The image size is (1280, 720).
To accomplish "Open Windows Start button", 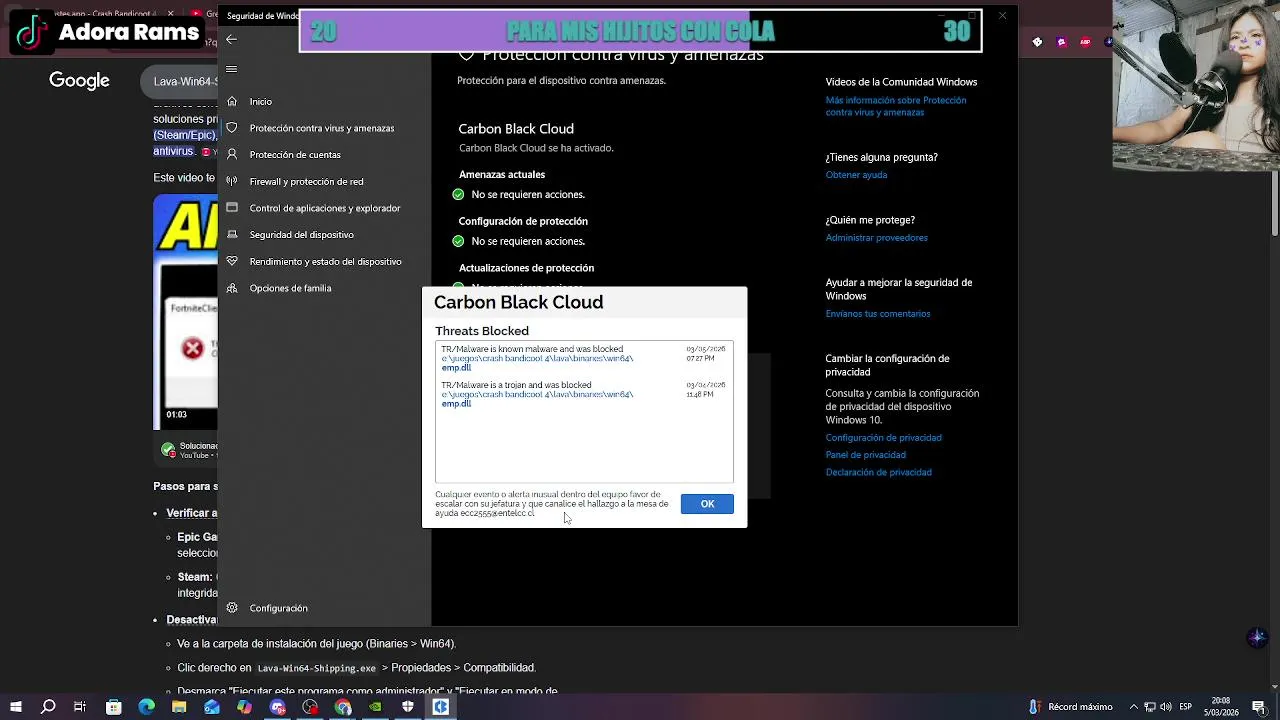I will 16,707.
